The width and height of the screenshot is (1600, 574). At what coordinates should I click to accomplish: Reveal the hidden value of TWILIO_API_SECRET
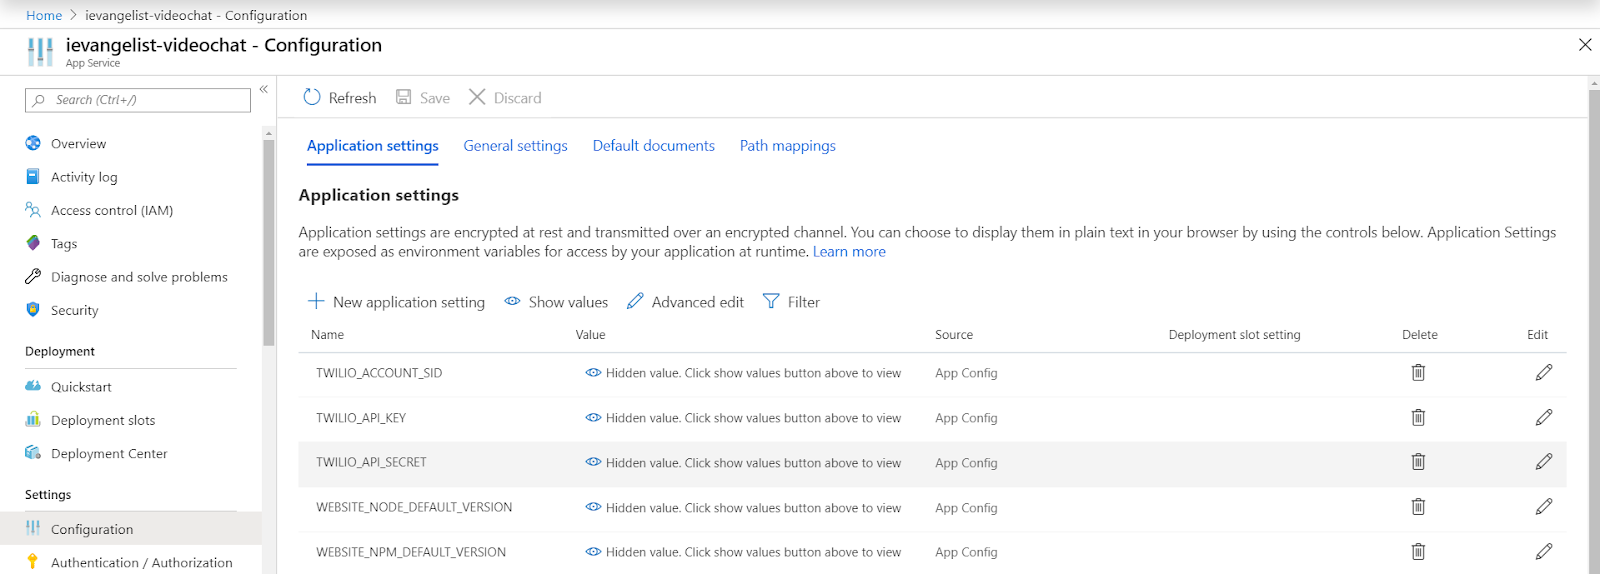pyautogui.click(x=593, y=462)
